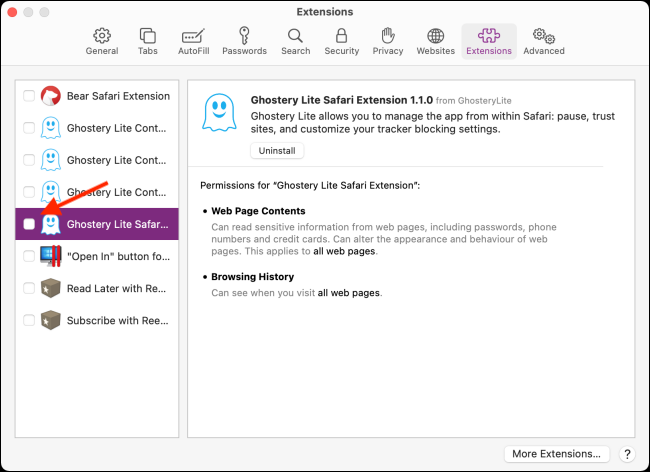Click the Browsing History permission heading
This screenshot has height=472, width=650.
pyautogui.click(x=252, y=276)
